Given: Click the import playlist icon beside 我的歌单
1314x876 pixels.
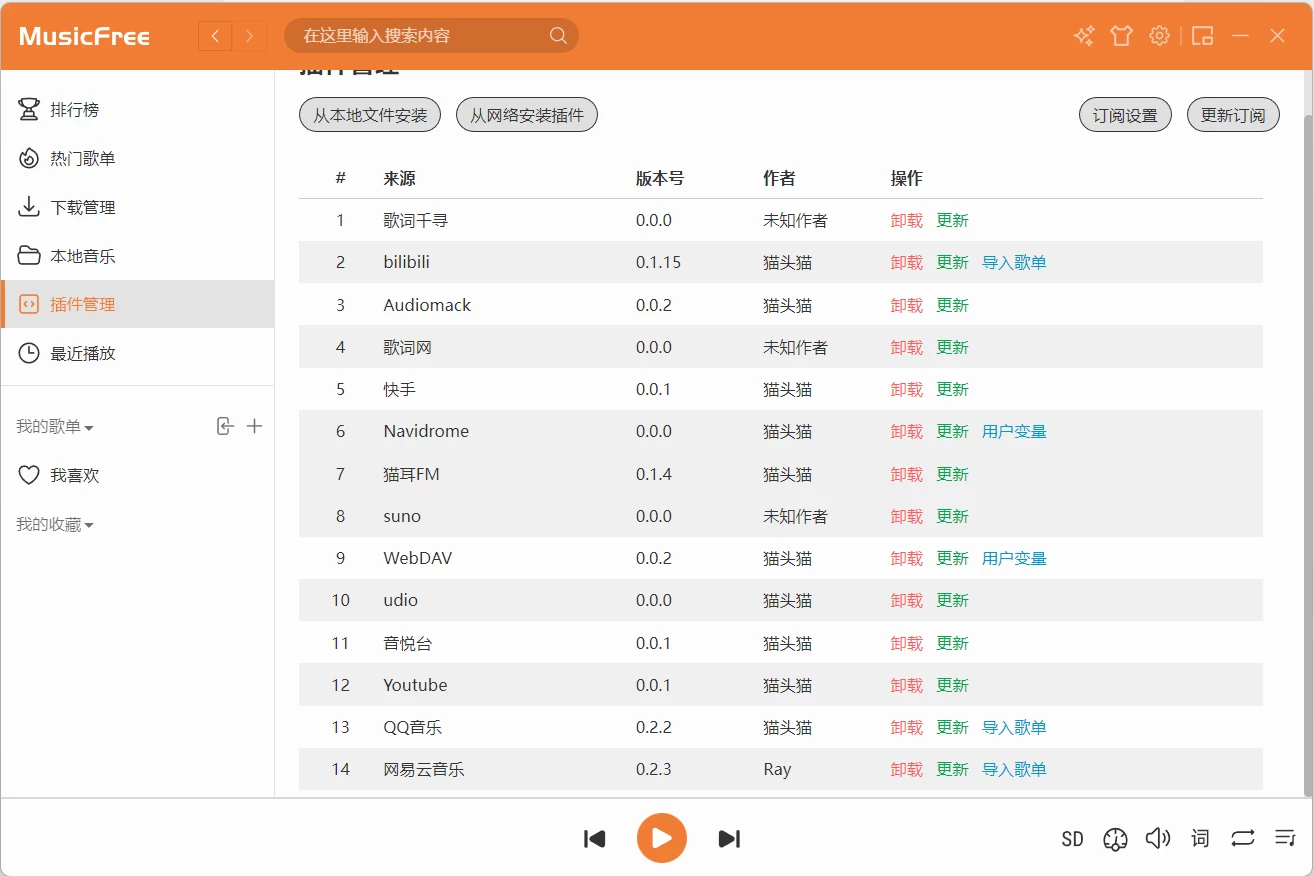Looking at the screenshot, I should click(x=225, y=426).
